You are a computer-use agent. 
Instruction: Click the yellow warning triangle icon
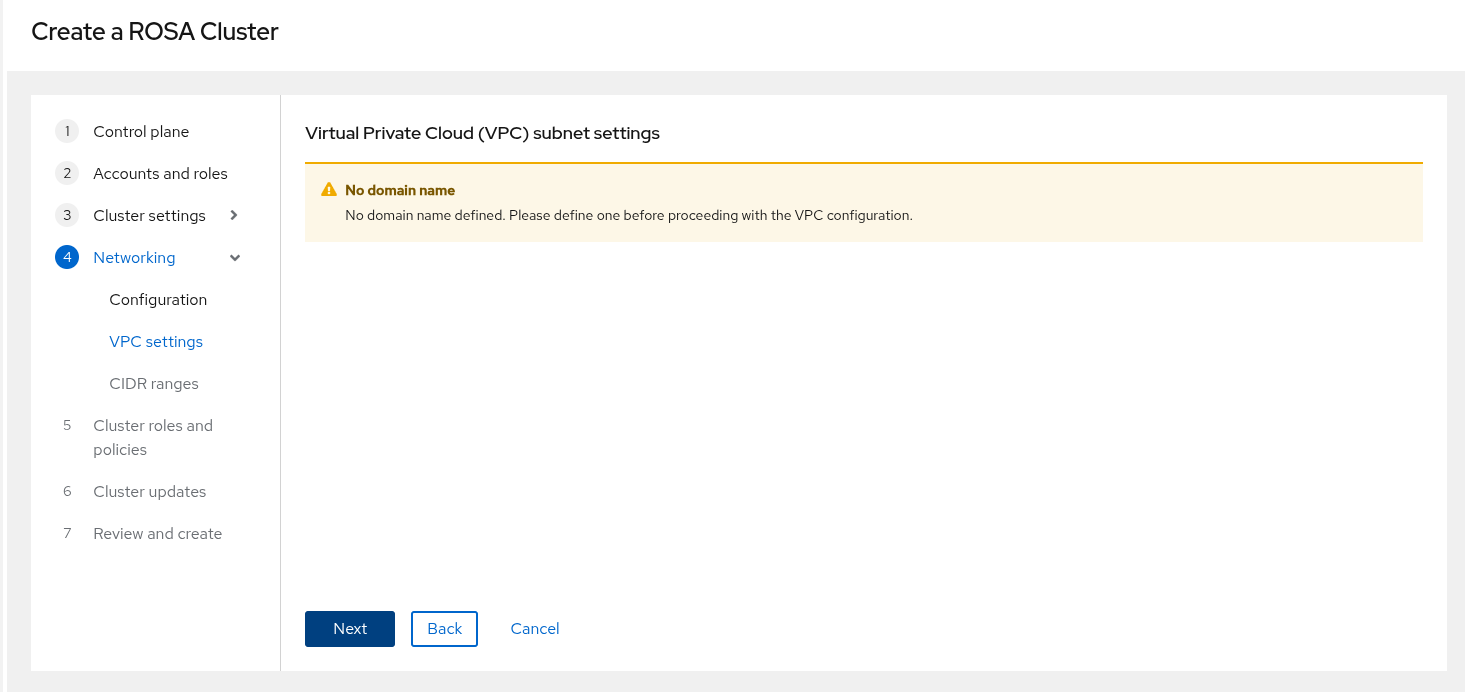click(329, 190)
